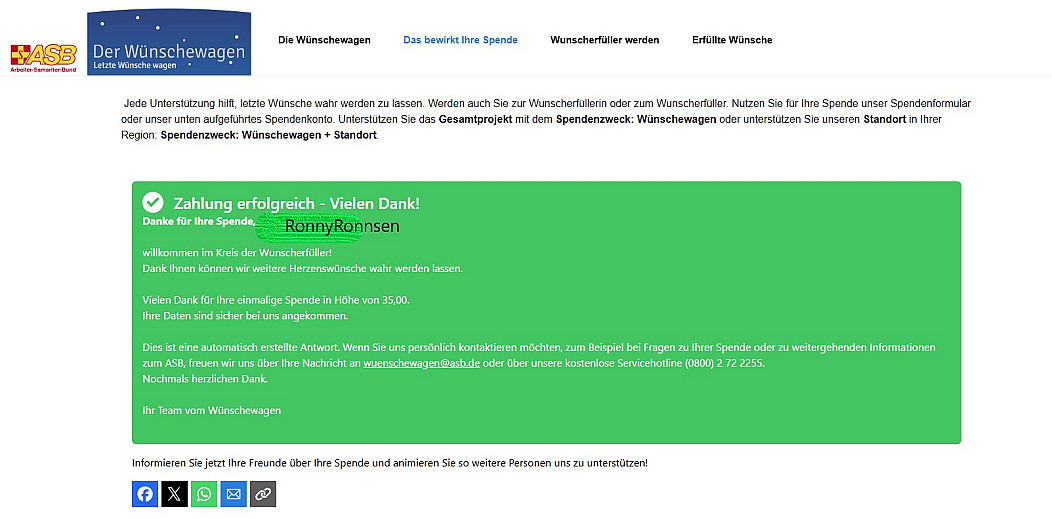
Task: Go to Wunscherfüller werden page
Action: 604,40
